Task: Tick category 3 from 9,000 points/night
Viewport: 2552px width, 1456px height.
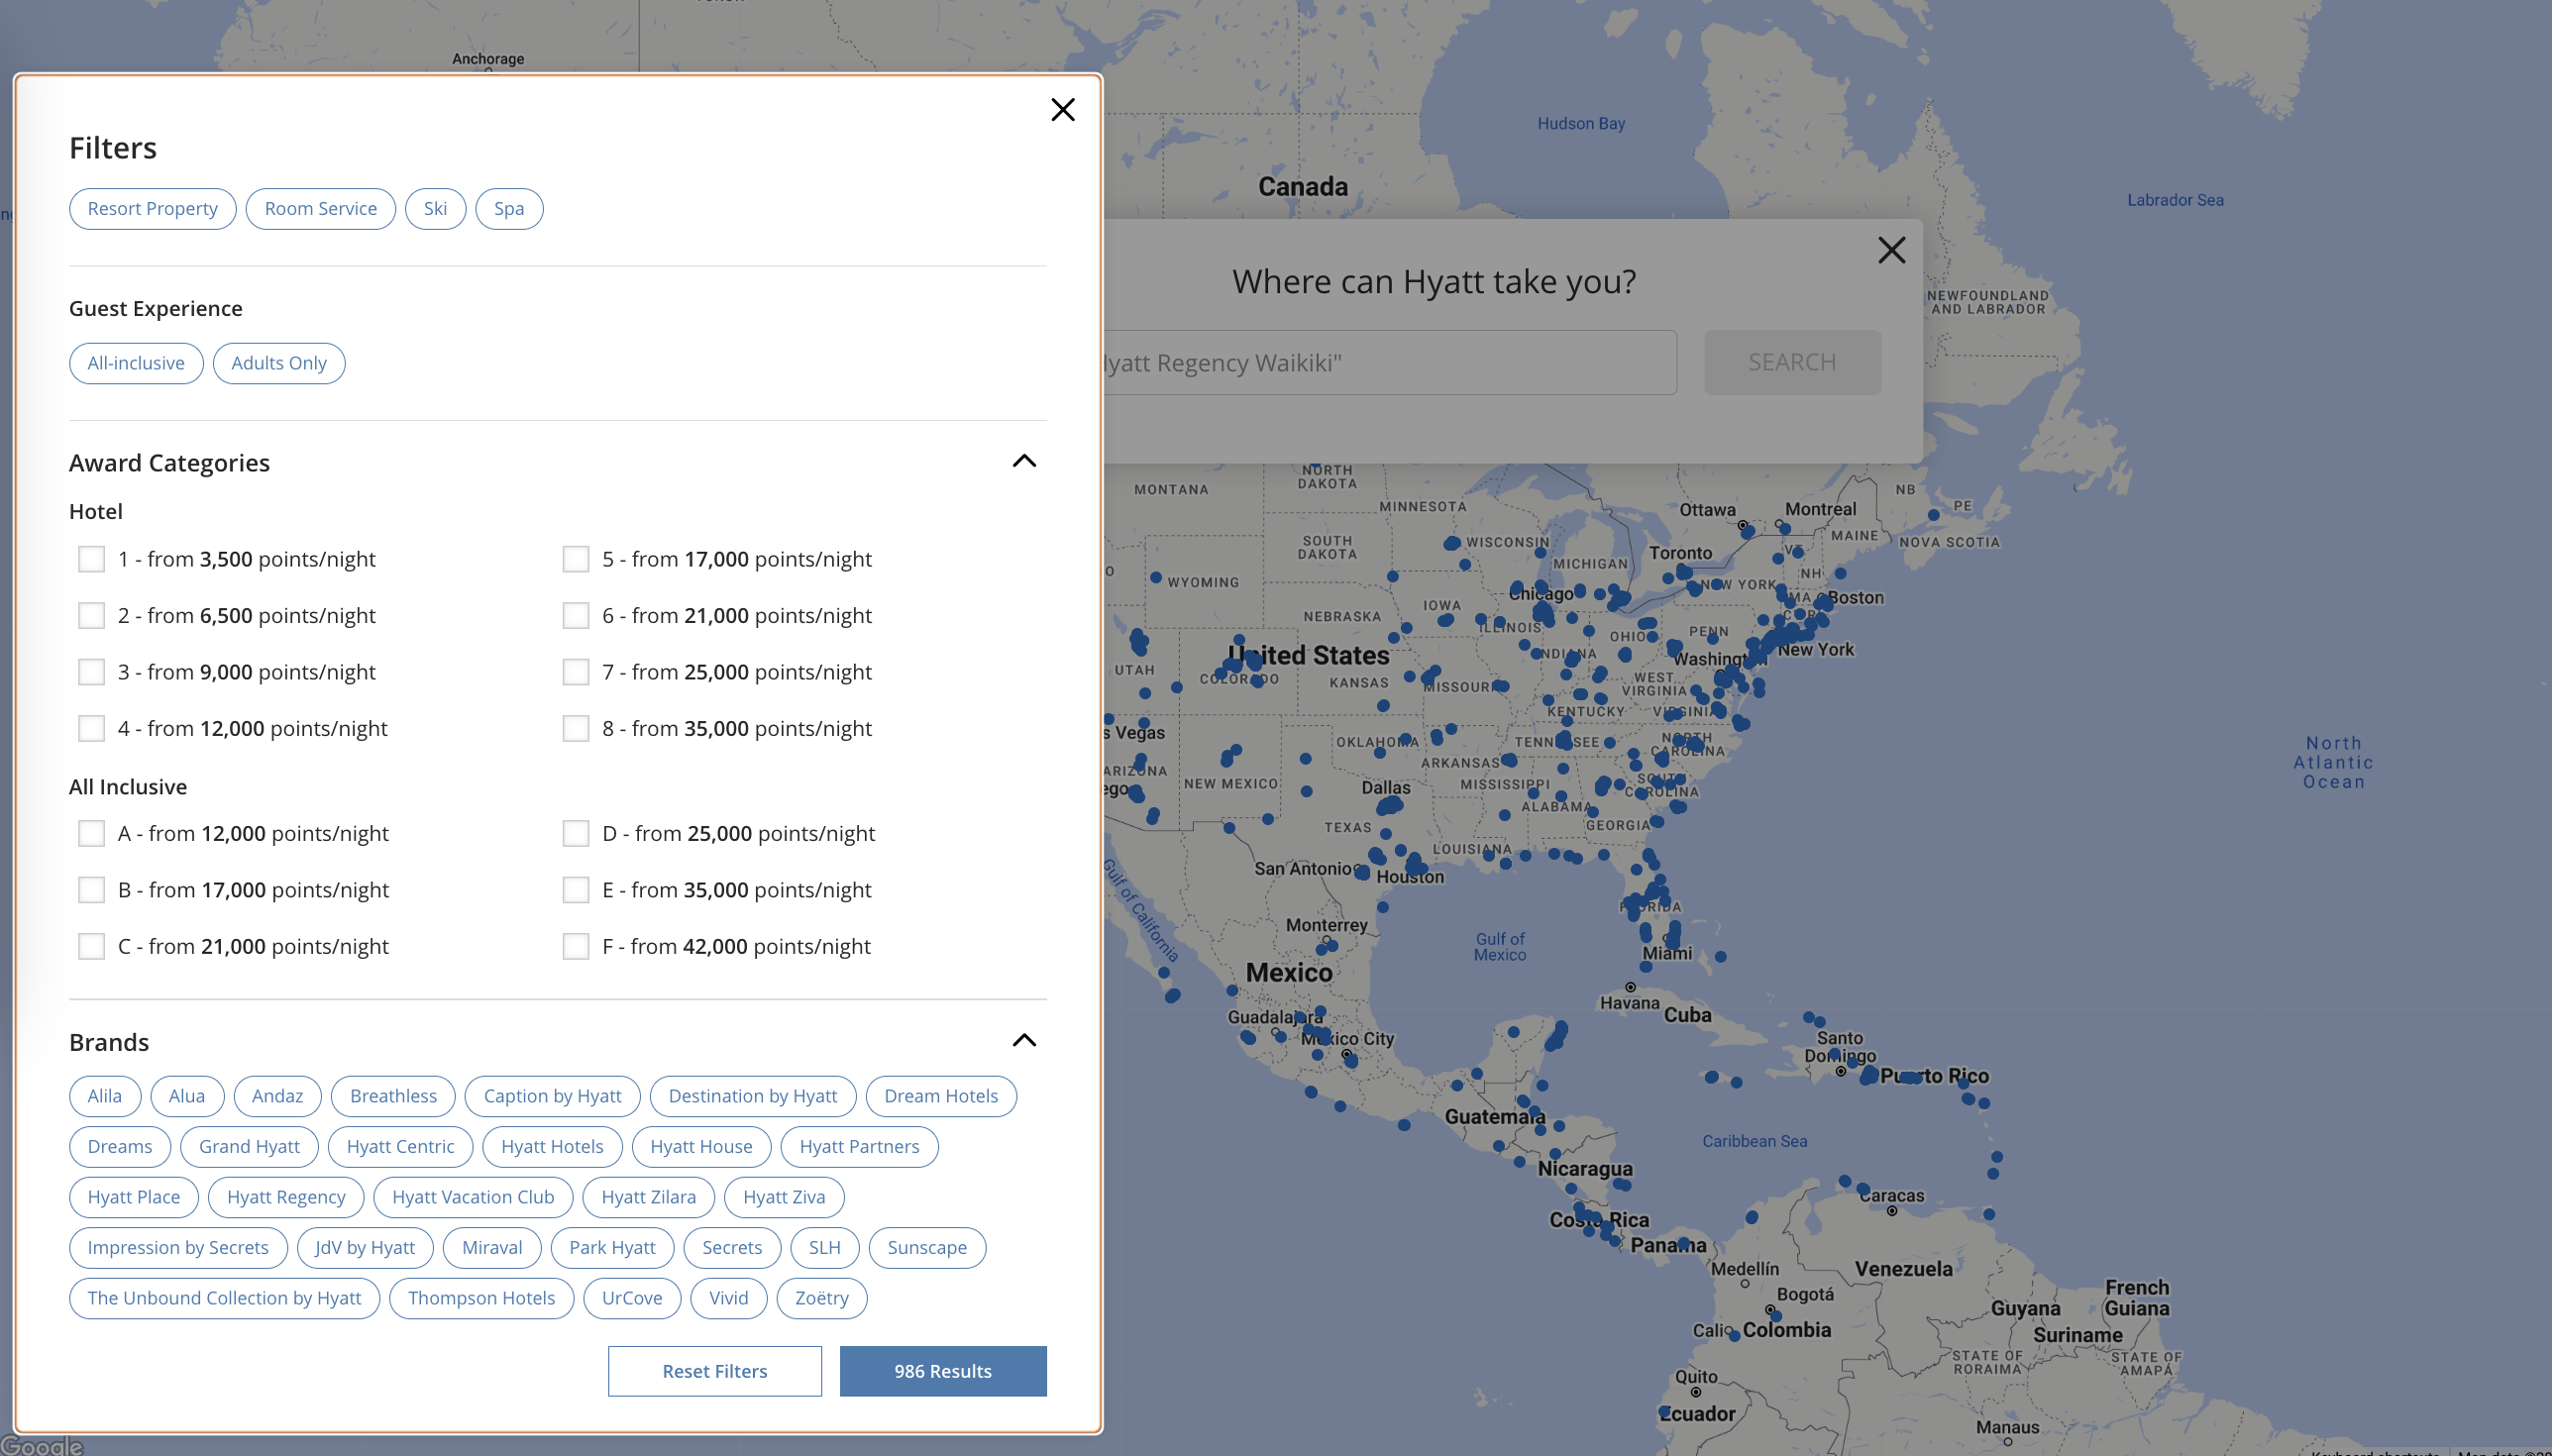Action: (91, 672)
